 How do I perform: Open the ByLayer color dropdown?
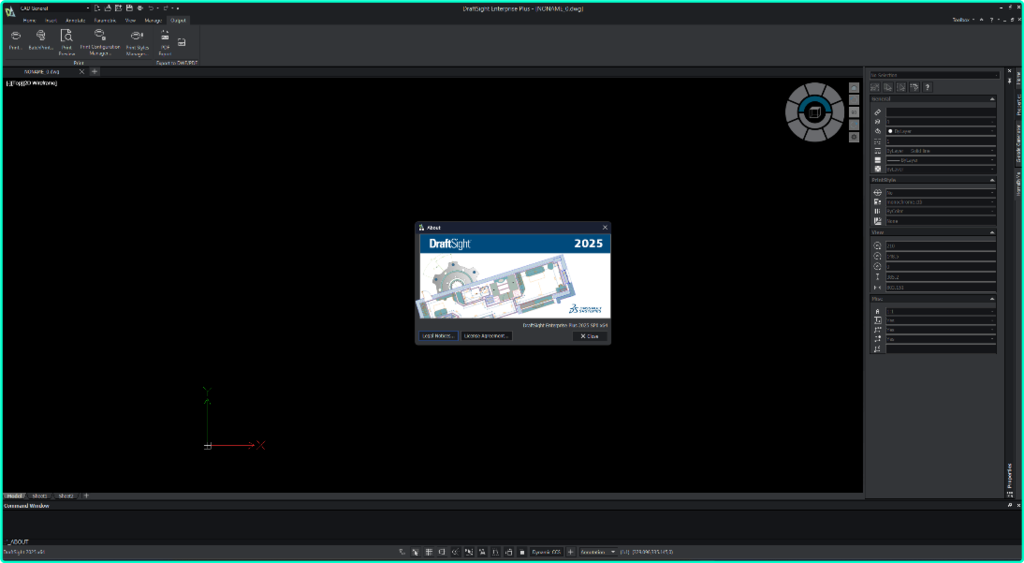pyautogui.click(x=940, y=131)
